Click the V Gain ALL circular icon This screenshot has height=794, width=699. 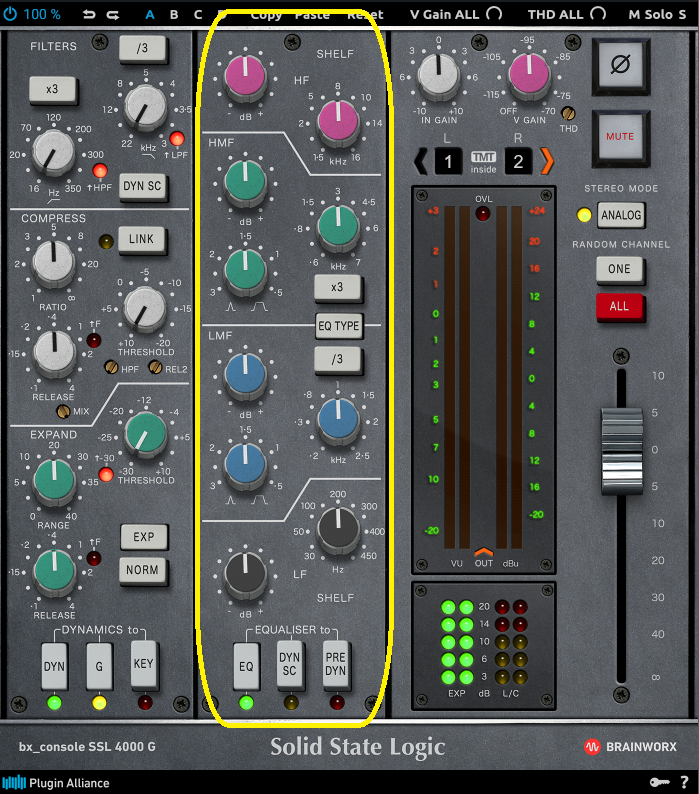494,13
